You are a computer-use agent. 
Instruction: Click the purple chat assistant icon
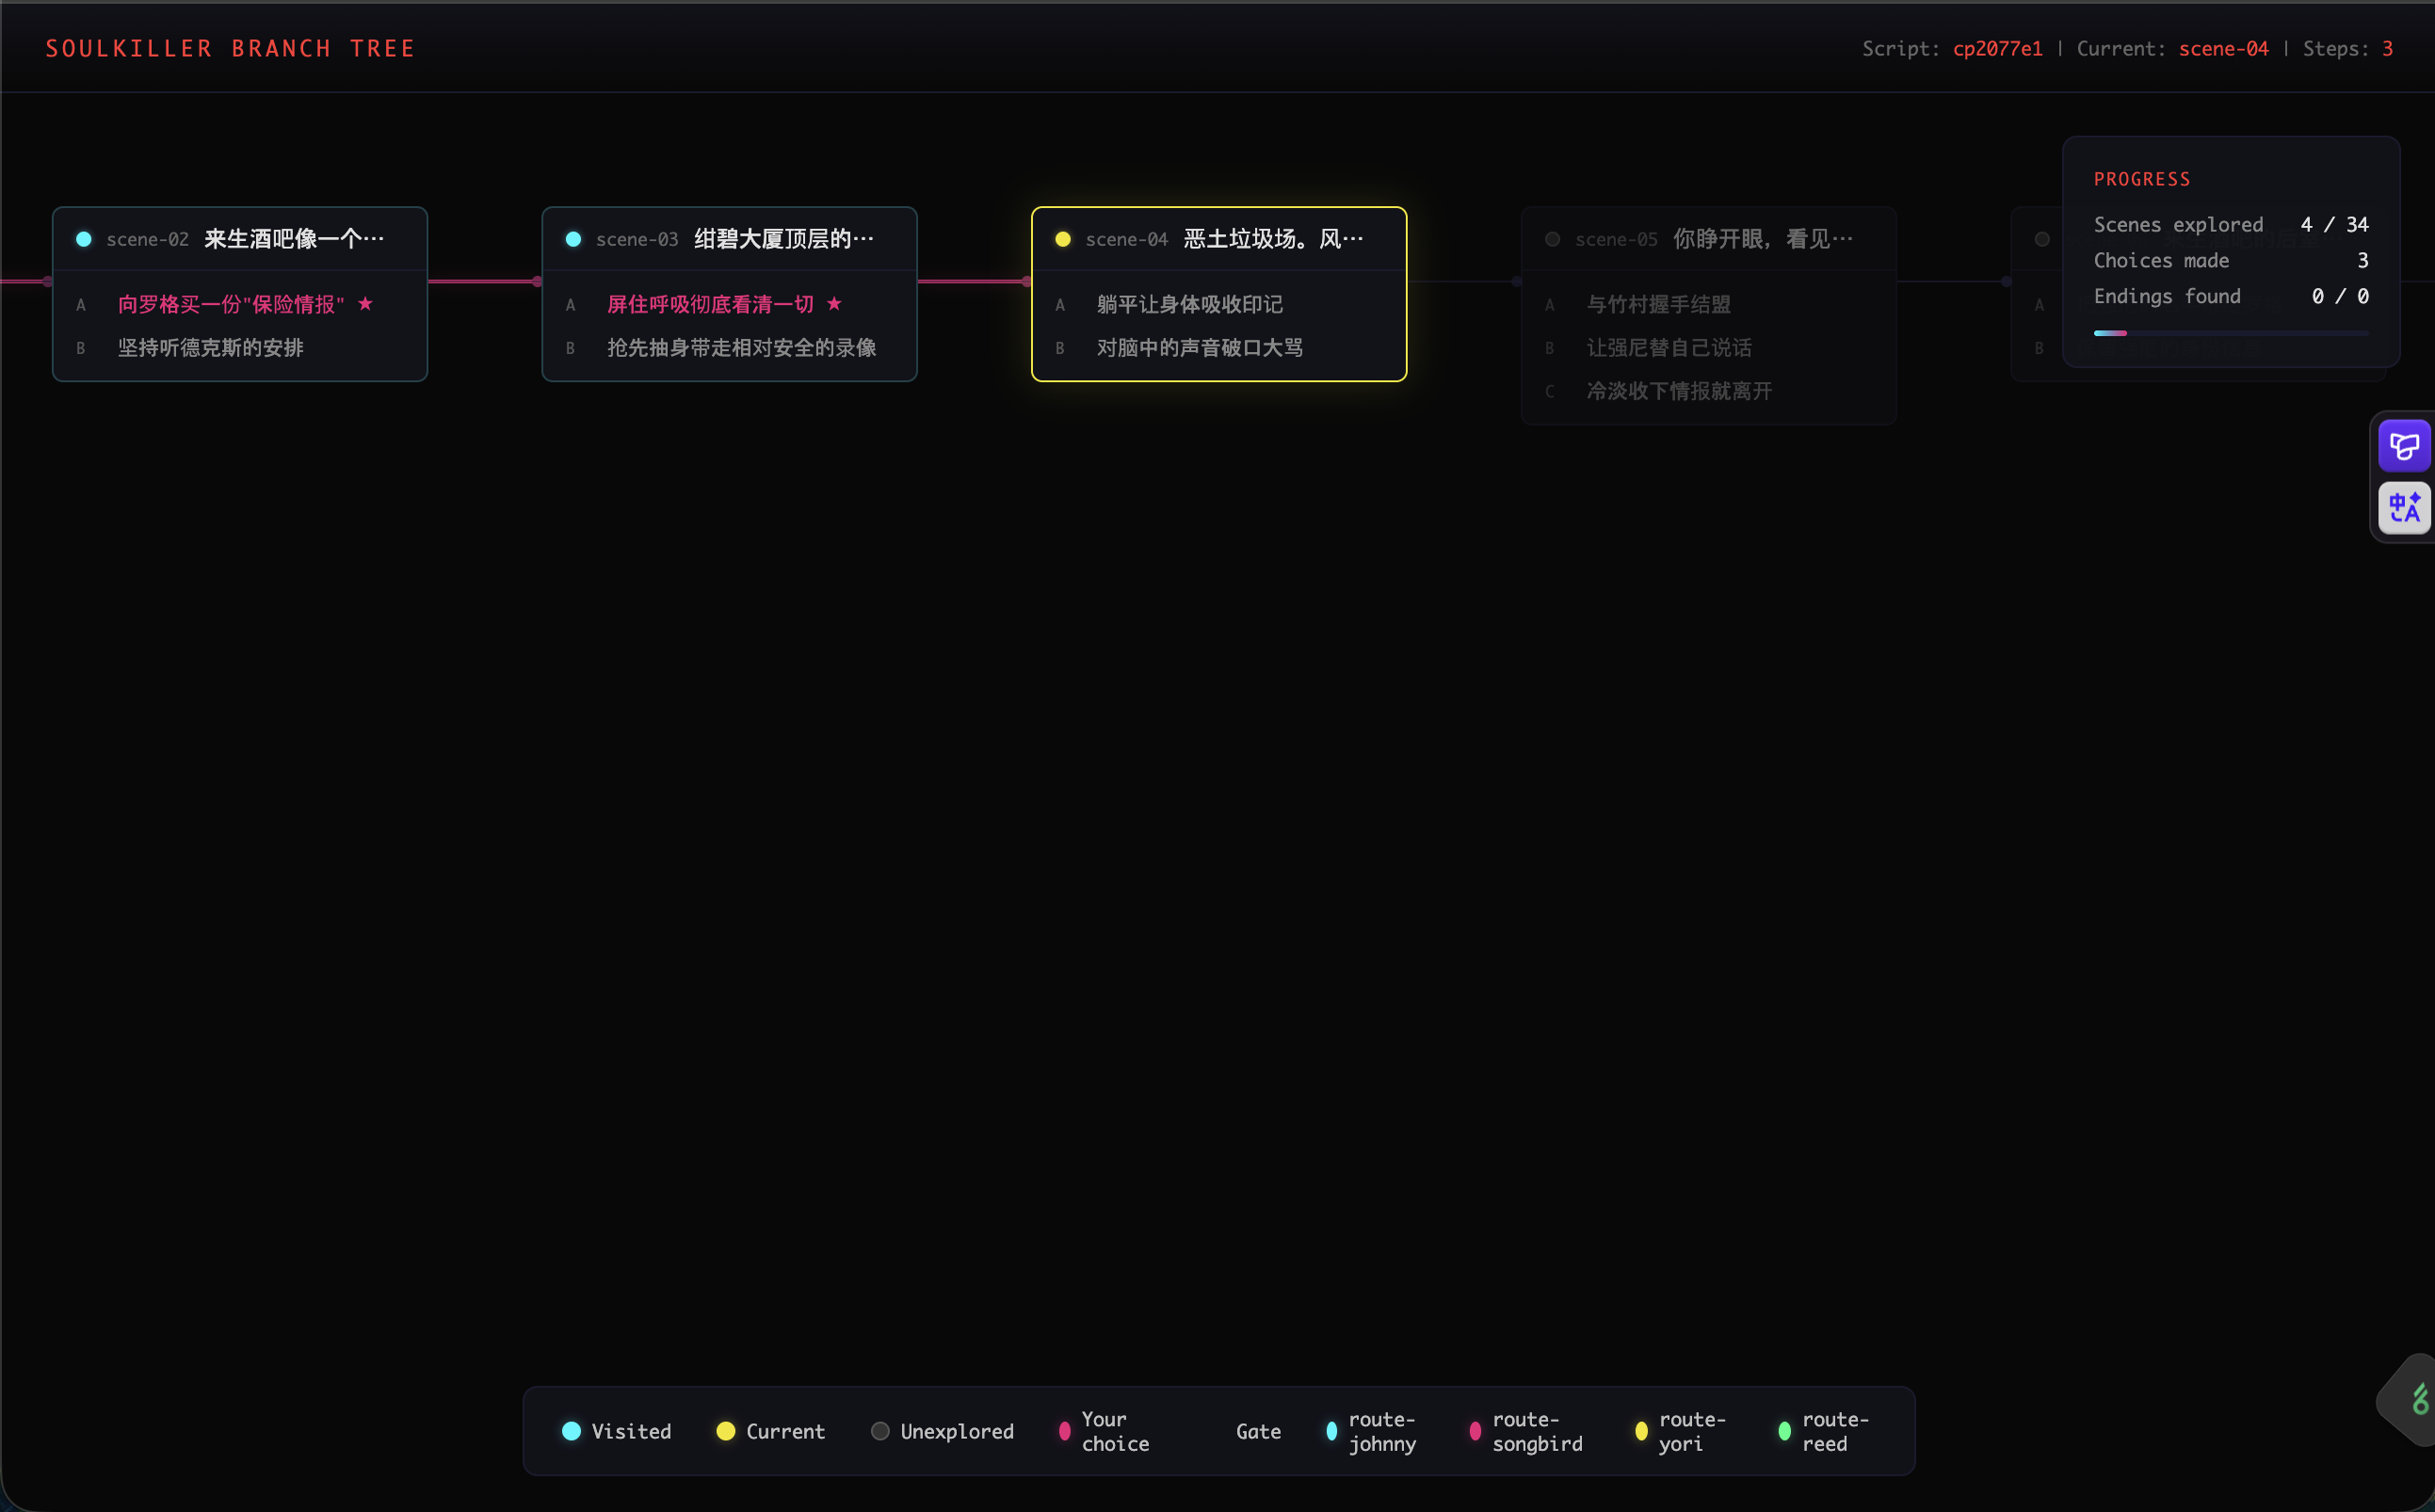point(2404,446)
